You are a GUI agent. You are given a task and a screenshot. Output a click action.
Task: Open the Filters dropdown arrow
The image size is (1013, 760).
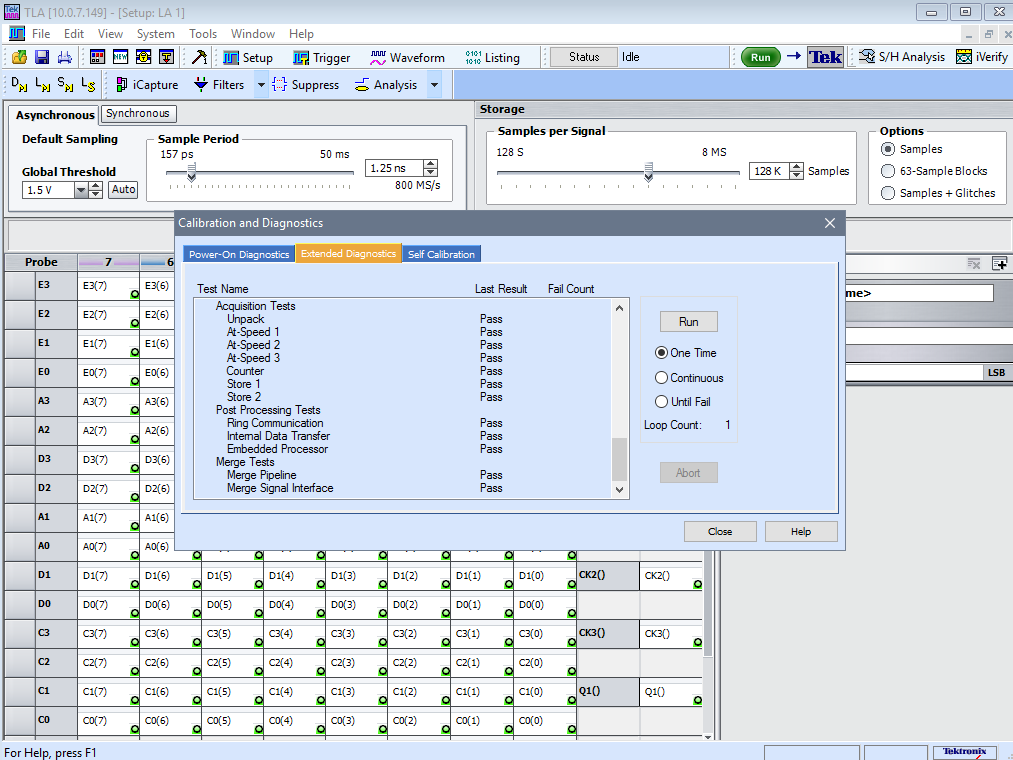[x=261, y=85]
